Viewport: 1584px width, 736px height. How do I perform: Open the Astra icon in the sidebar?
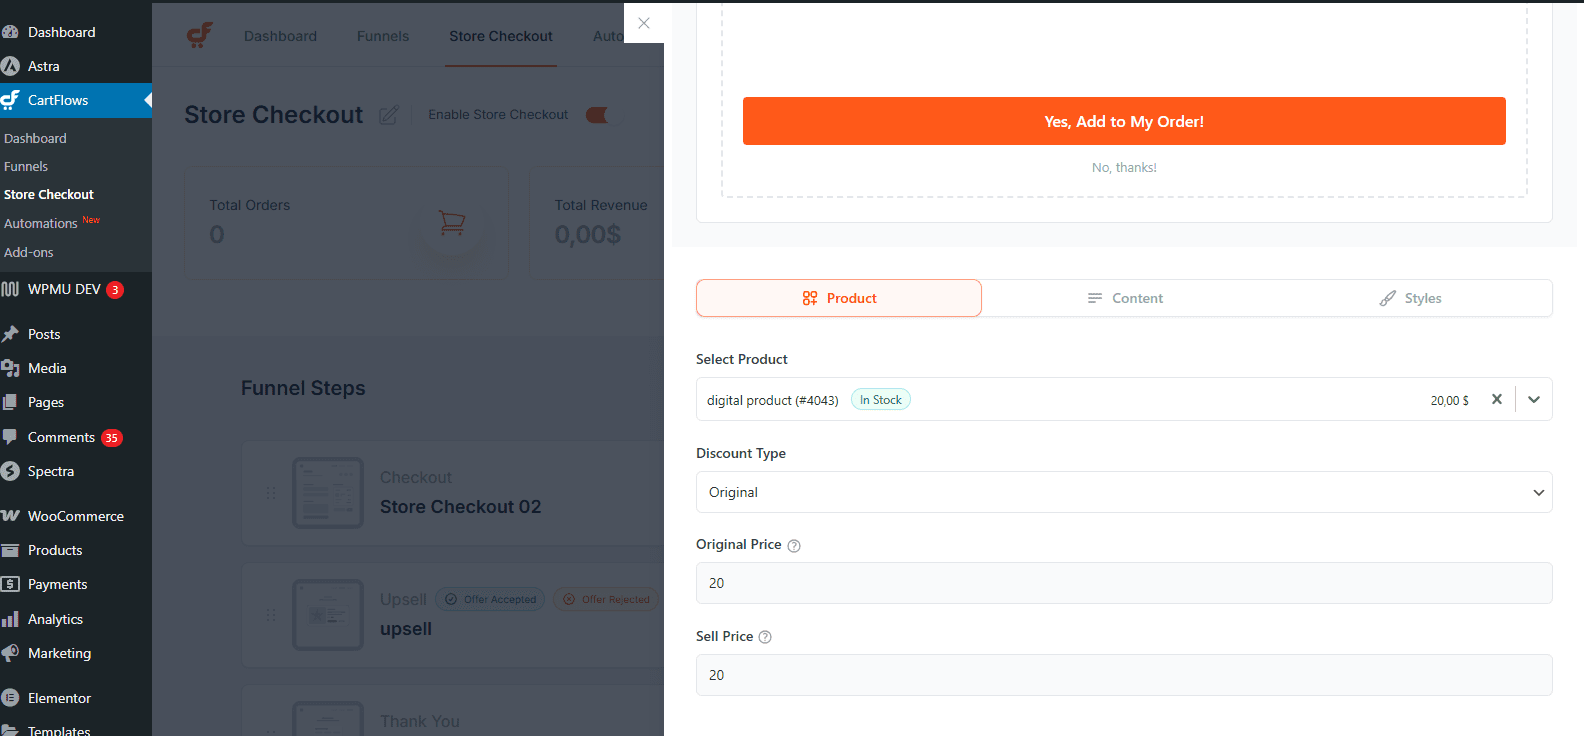[10, 66]
